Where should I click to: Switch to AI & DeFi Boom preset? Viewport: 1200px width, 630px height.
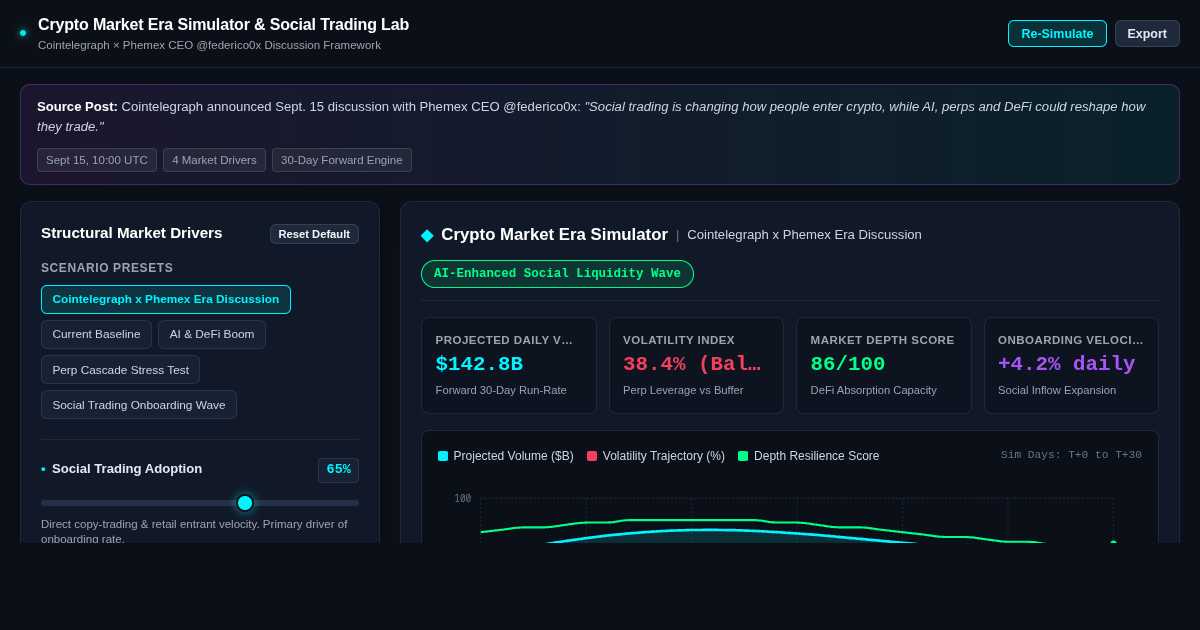pos(212,334)
